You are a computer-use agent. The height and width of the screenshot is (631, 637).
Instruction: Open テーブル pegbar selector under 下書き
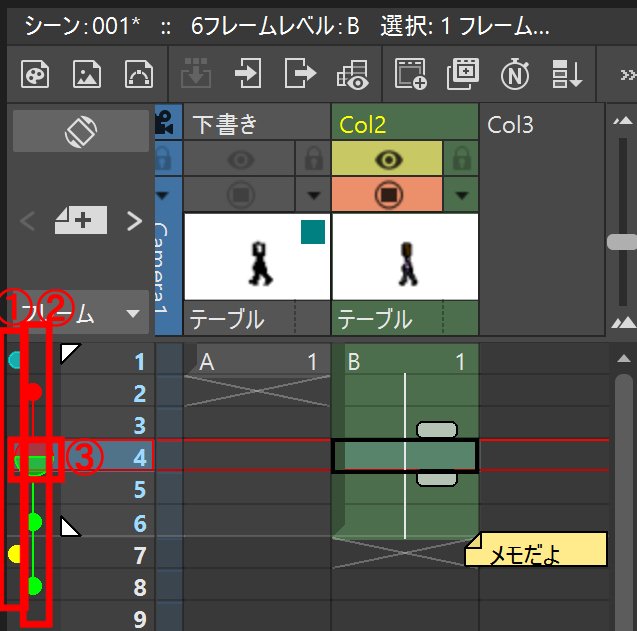240,318
